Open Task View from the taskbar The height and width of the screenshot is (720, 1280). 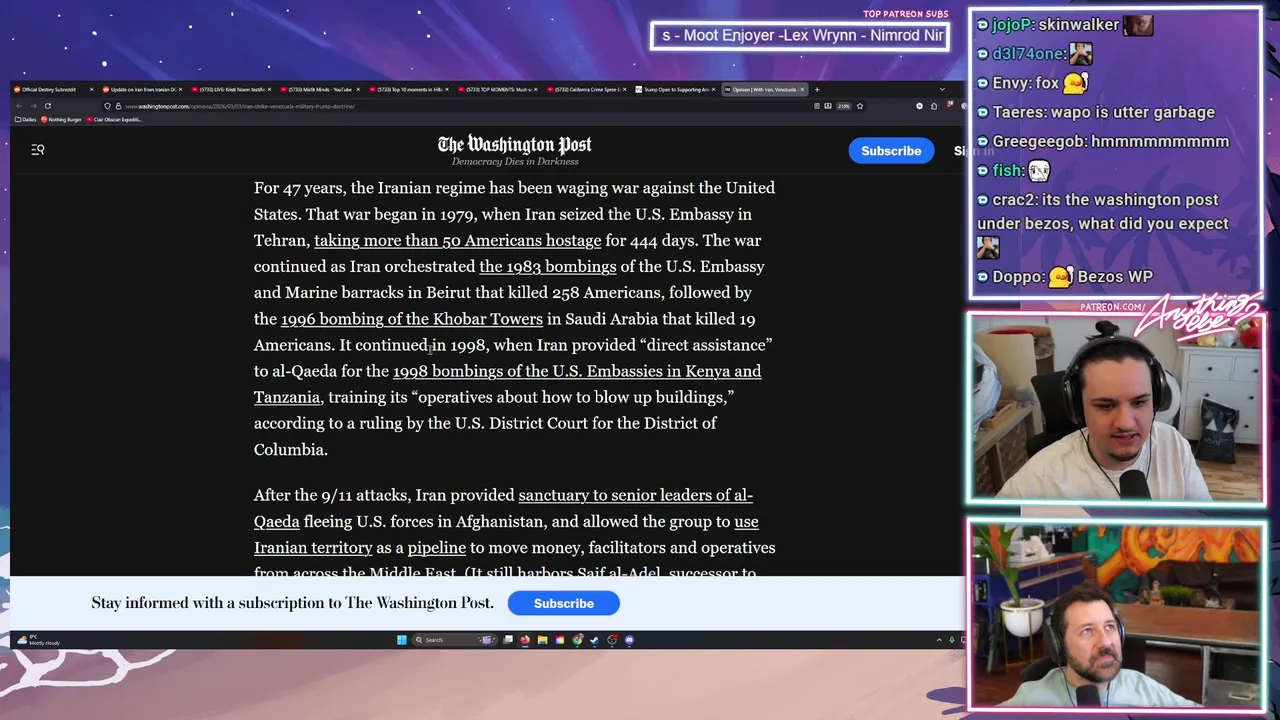tap(508, 640)
